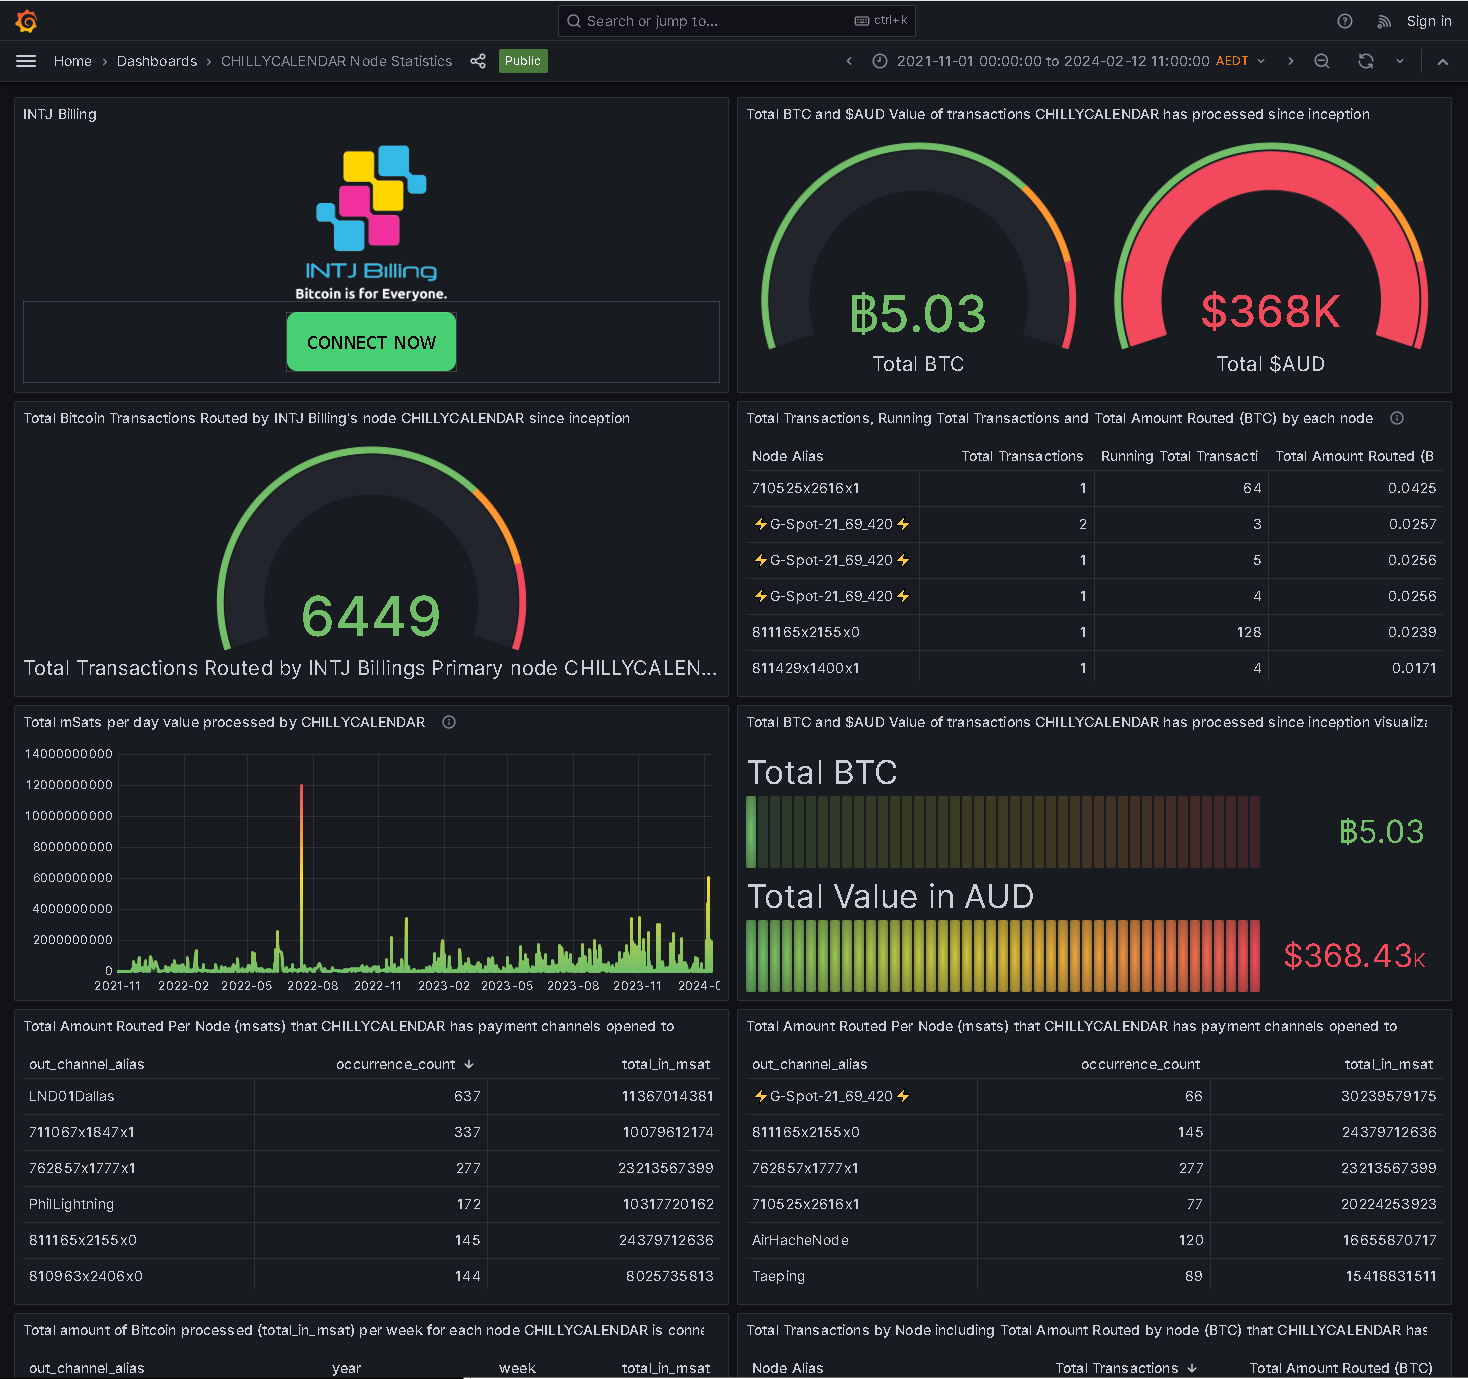Sort by Node Alias column header

coord(788,456)
